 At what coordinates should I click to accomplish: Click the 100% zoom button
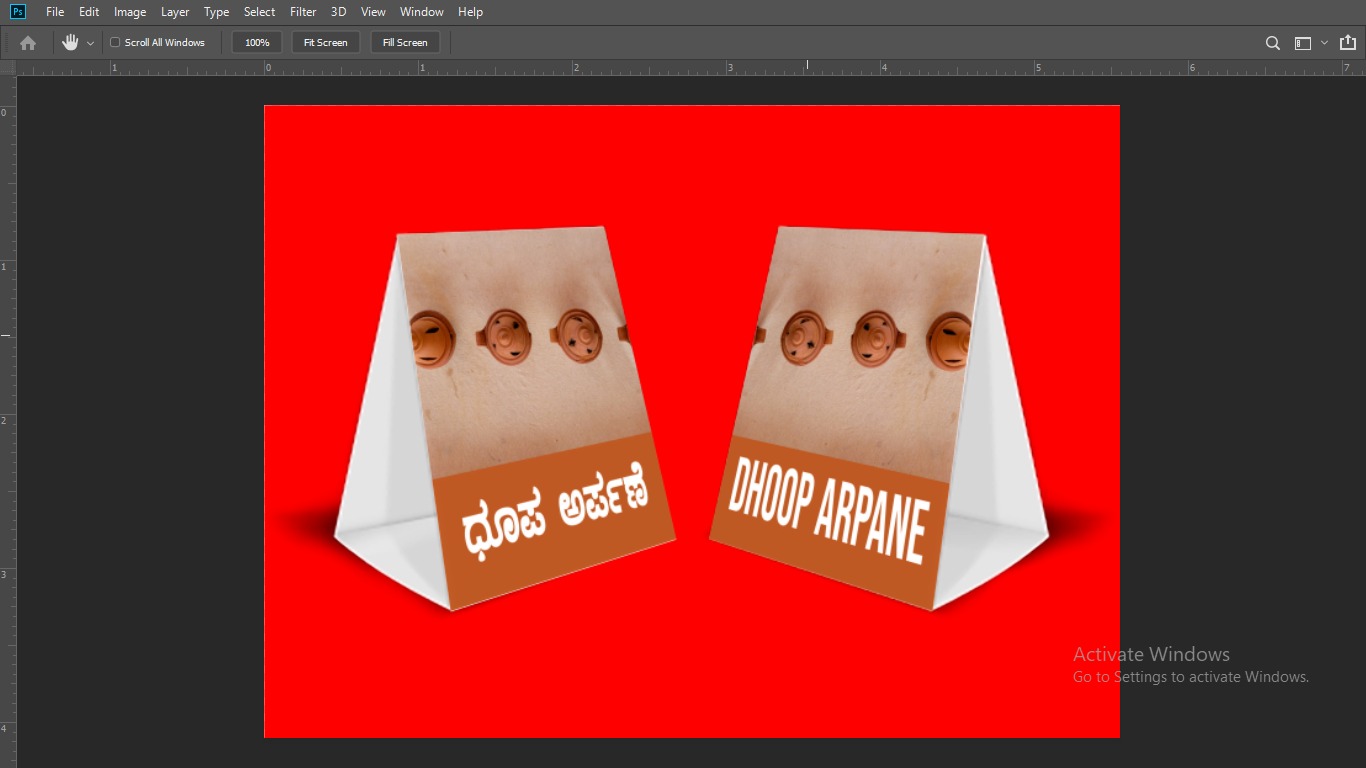click(x=257, y=43)
